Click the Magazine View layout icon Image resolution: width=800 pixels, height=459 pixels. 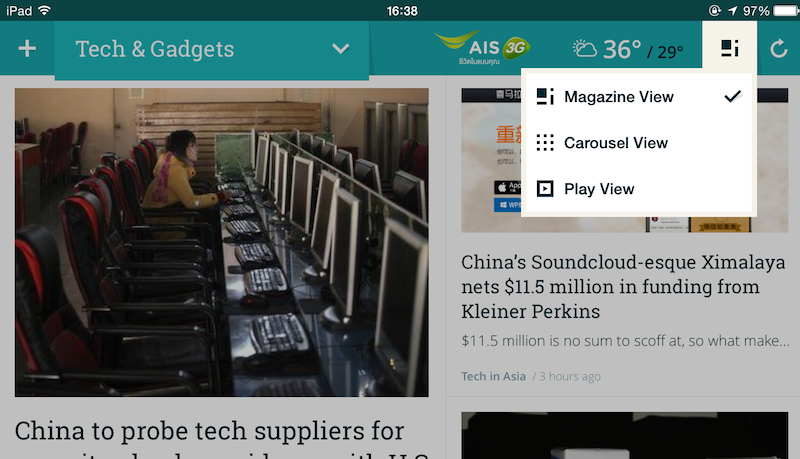click(545, 96)
